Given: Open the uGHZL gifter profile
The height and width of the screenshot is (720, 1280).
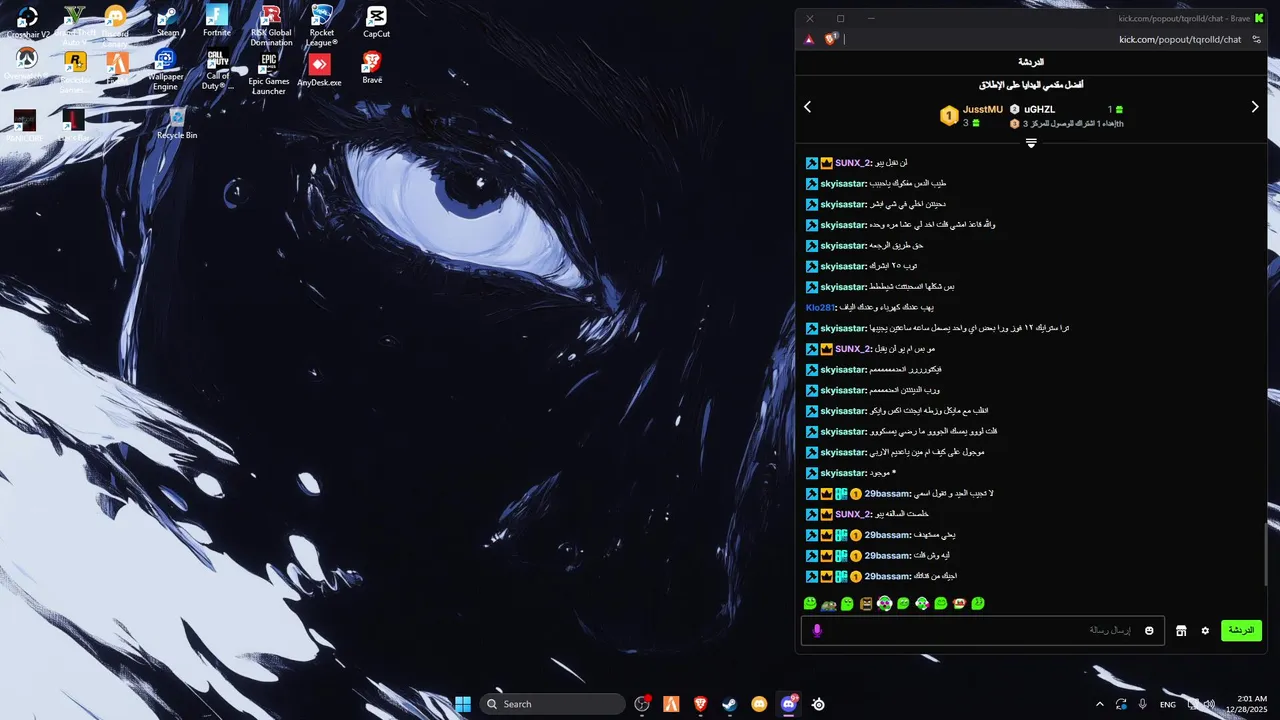Looking at the screenshot, I should tap(1039, 110).
